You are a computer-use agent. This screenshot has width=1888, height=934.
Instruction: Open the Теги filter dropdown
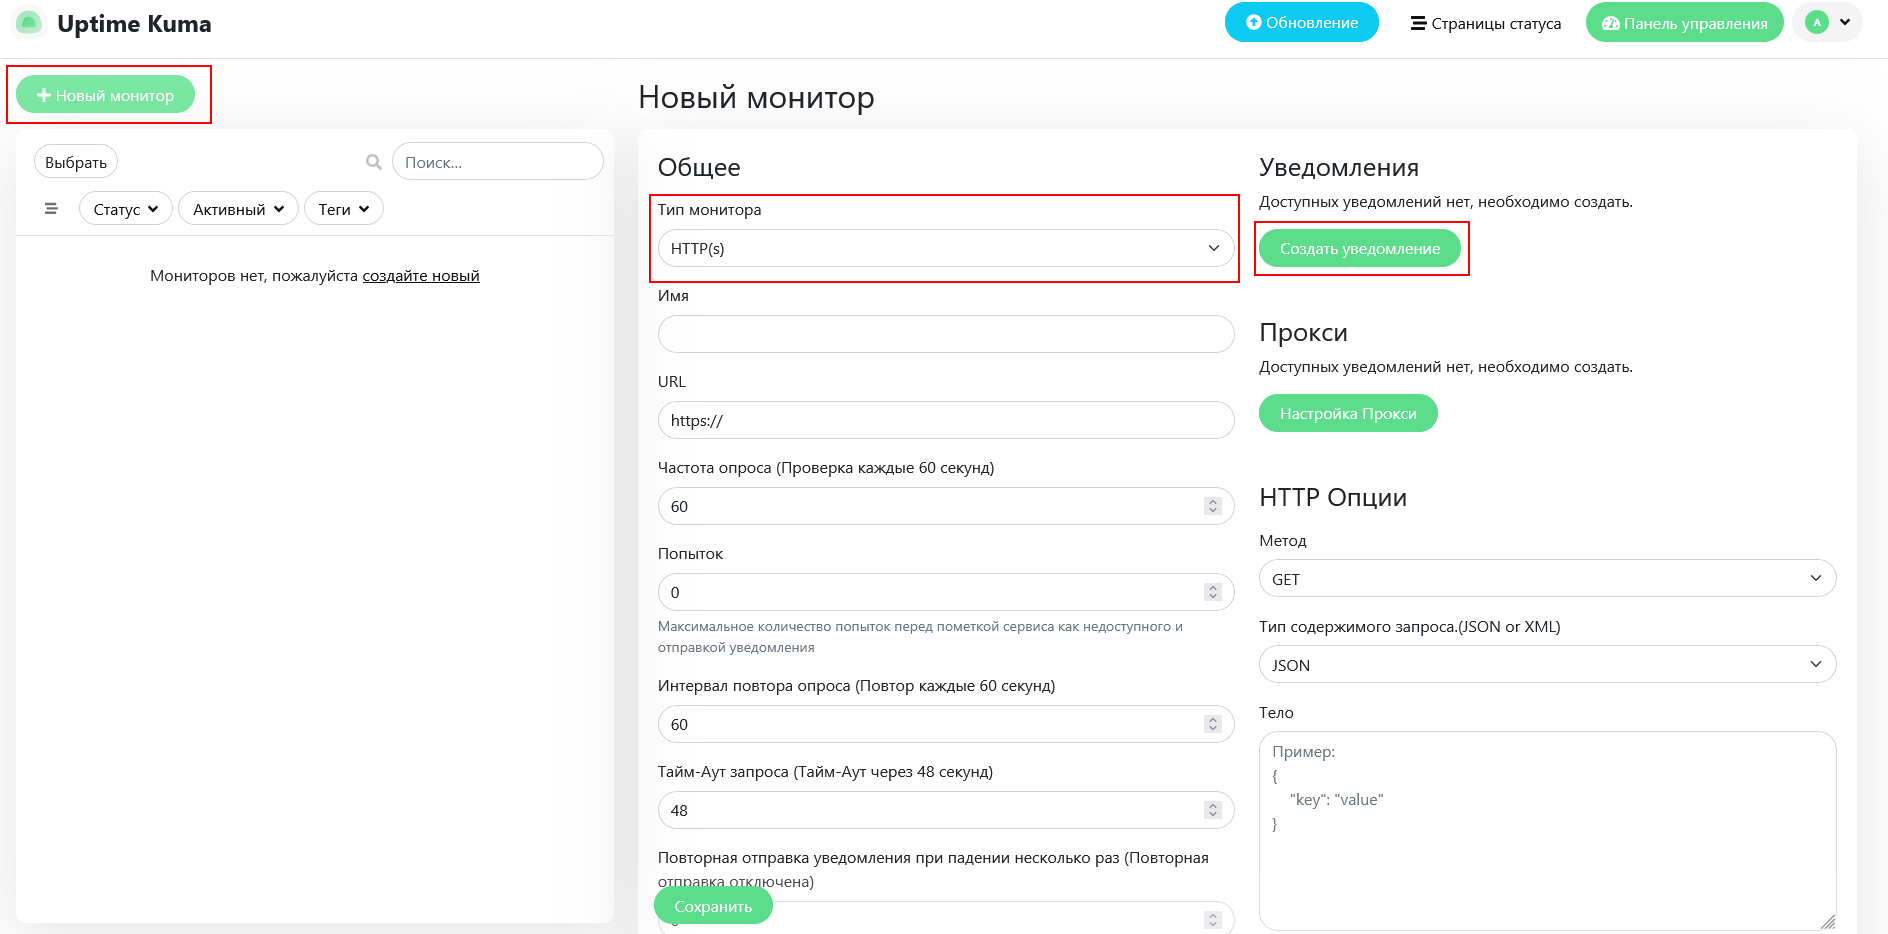pos(344,209)
